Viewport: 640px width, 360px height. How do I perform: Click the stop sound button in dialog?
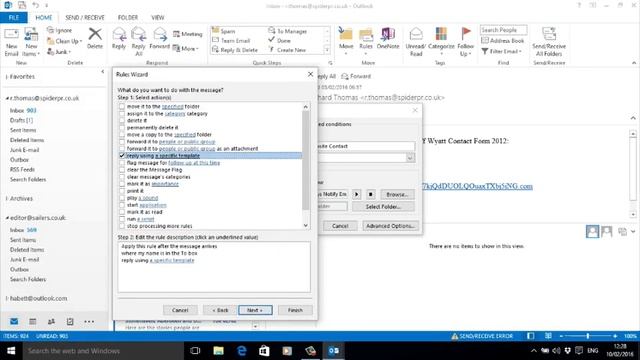click(371, 194)
